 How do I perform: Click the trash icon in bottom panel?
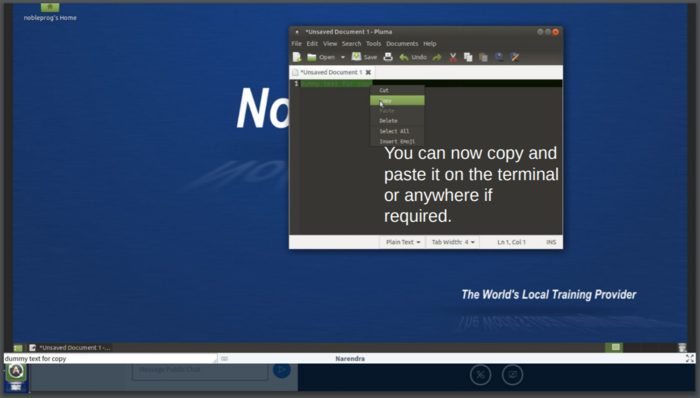(682, 348)
